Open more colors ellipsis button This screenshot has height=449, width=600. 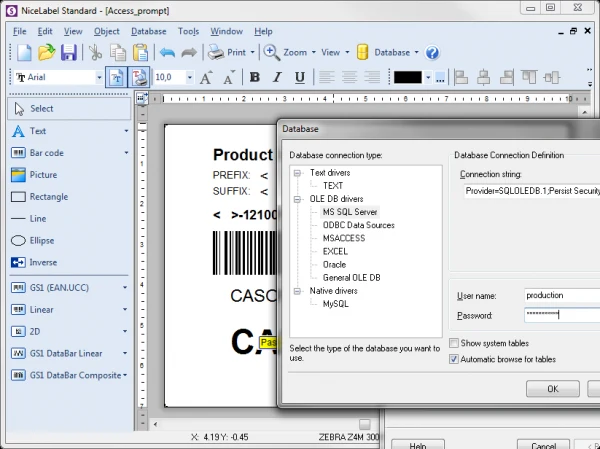pyautogui.click(x=440, y=78)
